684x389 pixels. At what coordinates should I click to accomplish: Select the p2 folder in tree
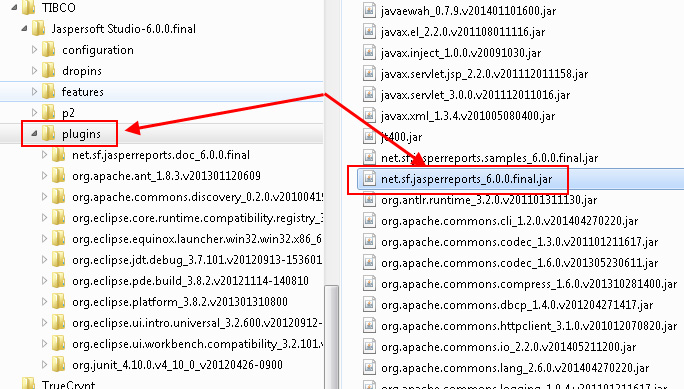point(68,113)
